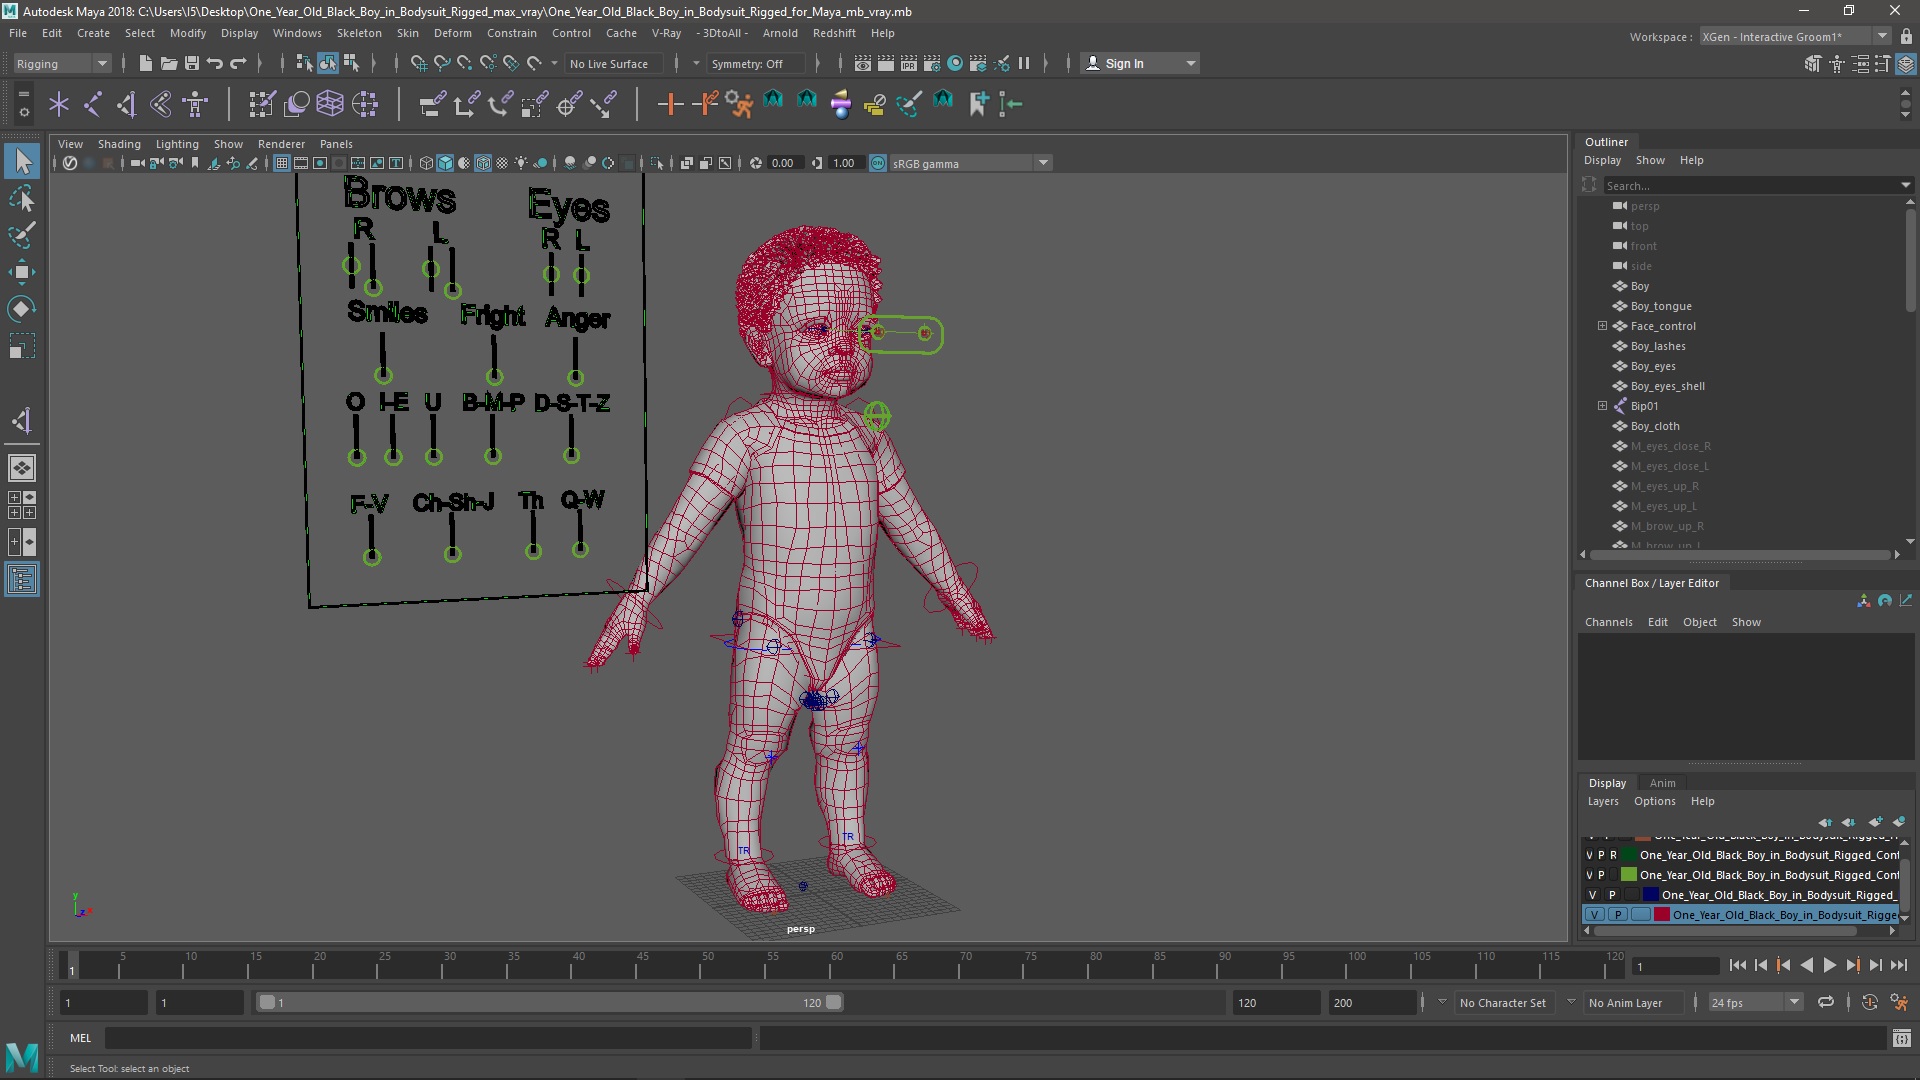Click the Blend Shape shelf icon
Viewport: 1920px width, 1080px height.
[x=297, y=104]
